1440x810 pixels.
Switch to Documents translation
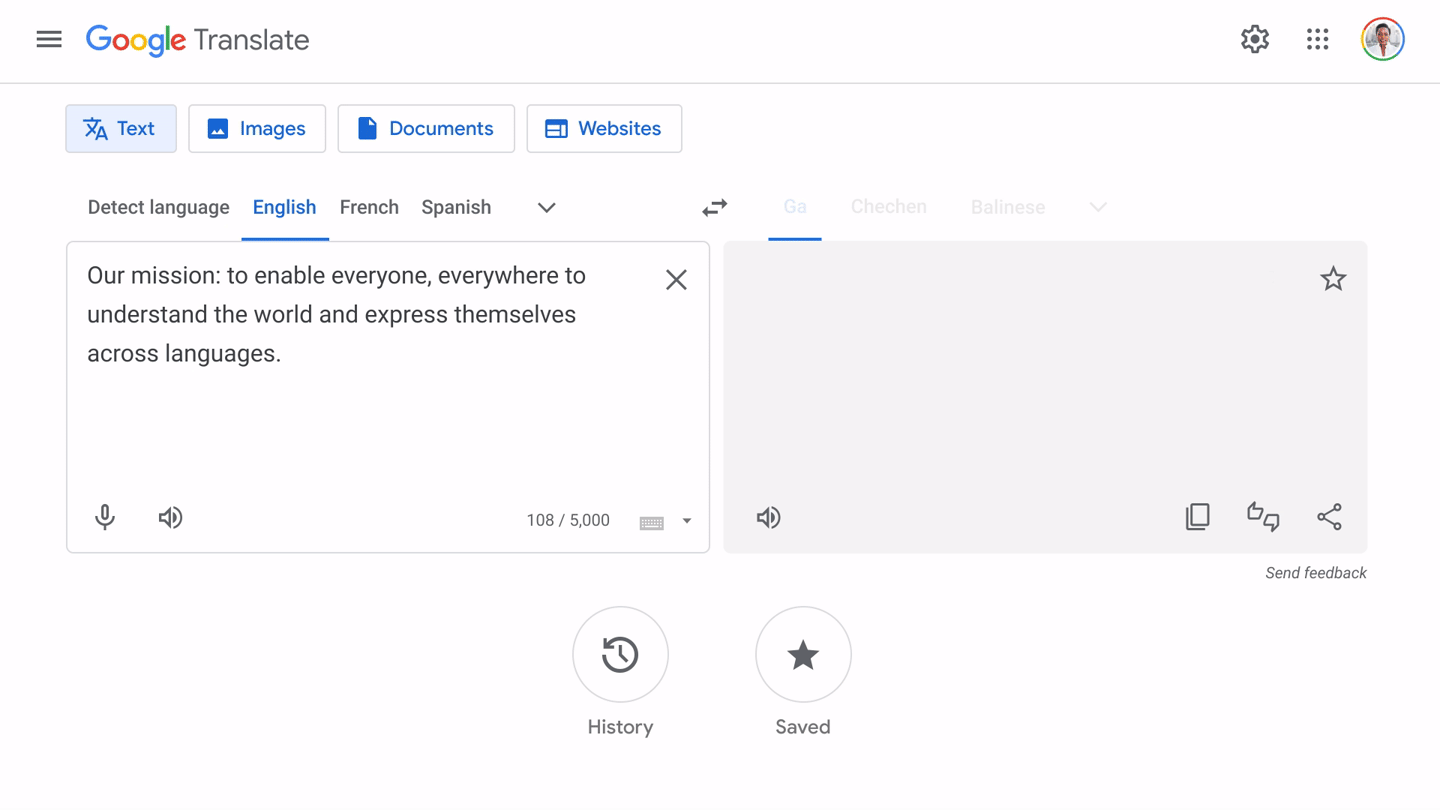pos(426,128)
